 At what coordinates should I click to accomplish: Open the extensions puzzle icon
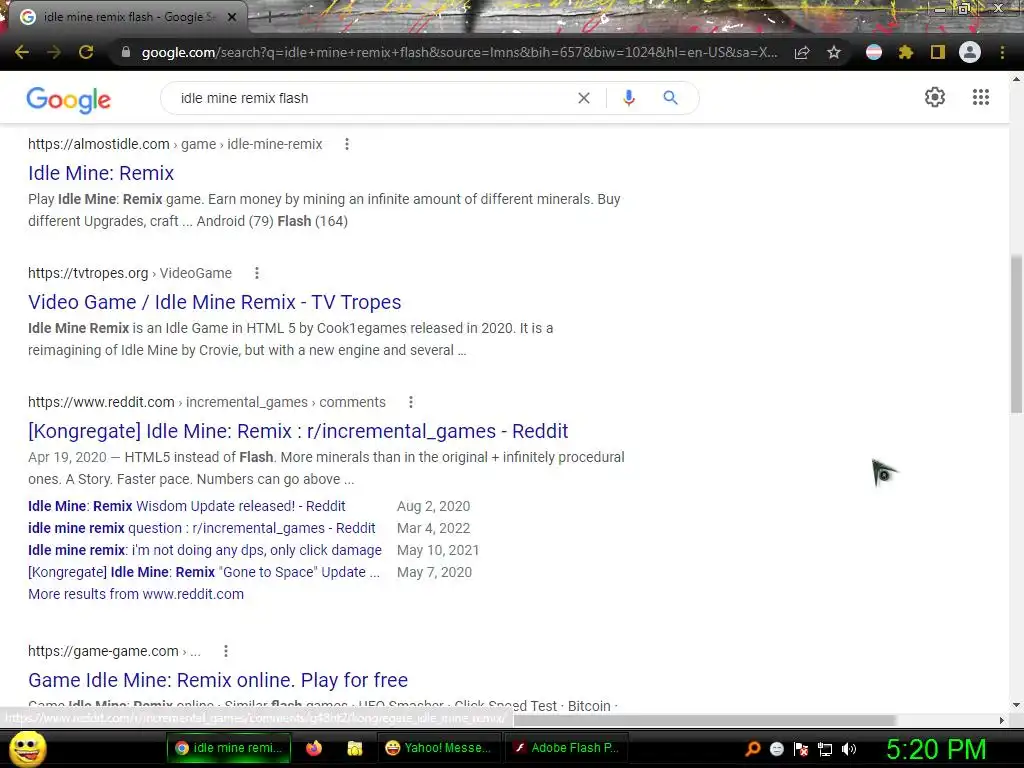pos(906,52)
